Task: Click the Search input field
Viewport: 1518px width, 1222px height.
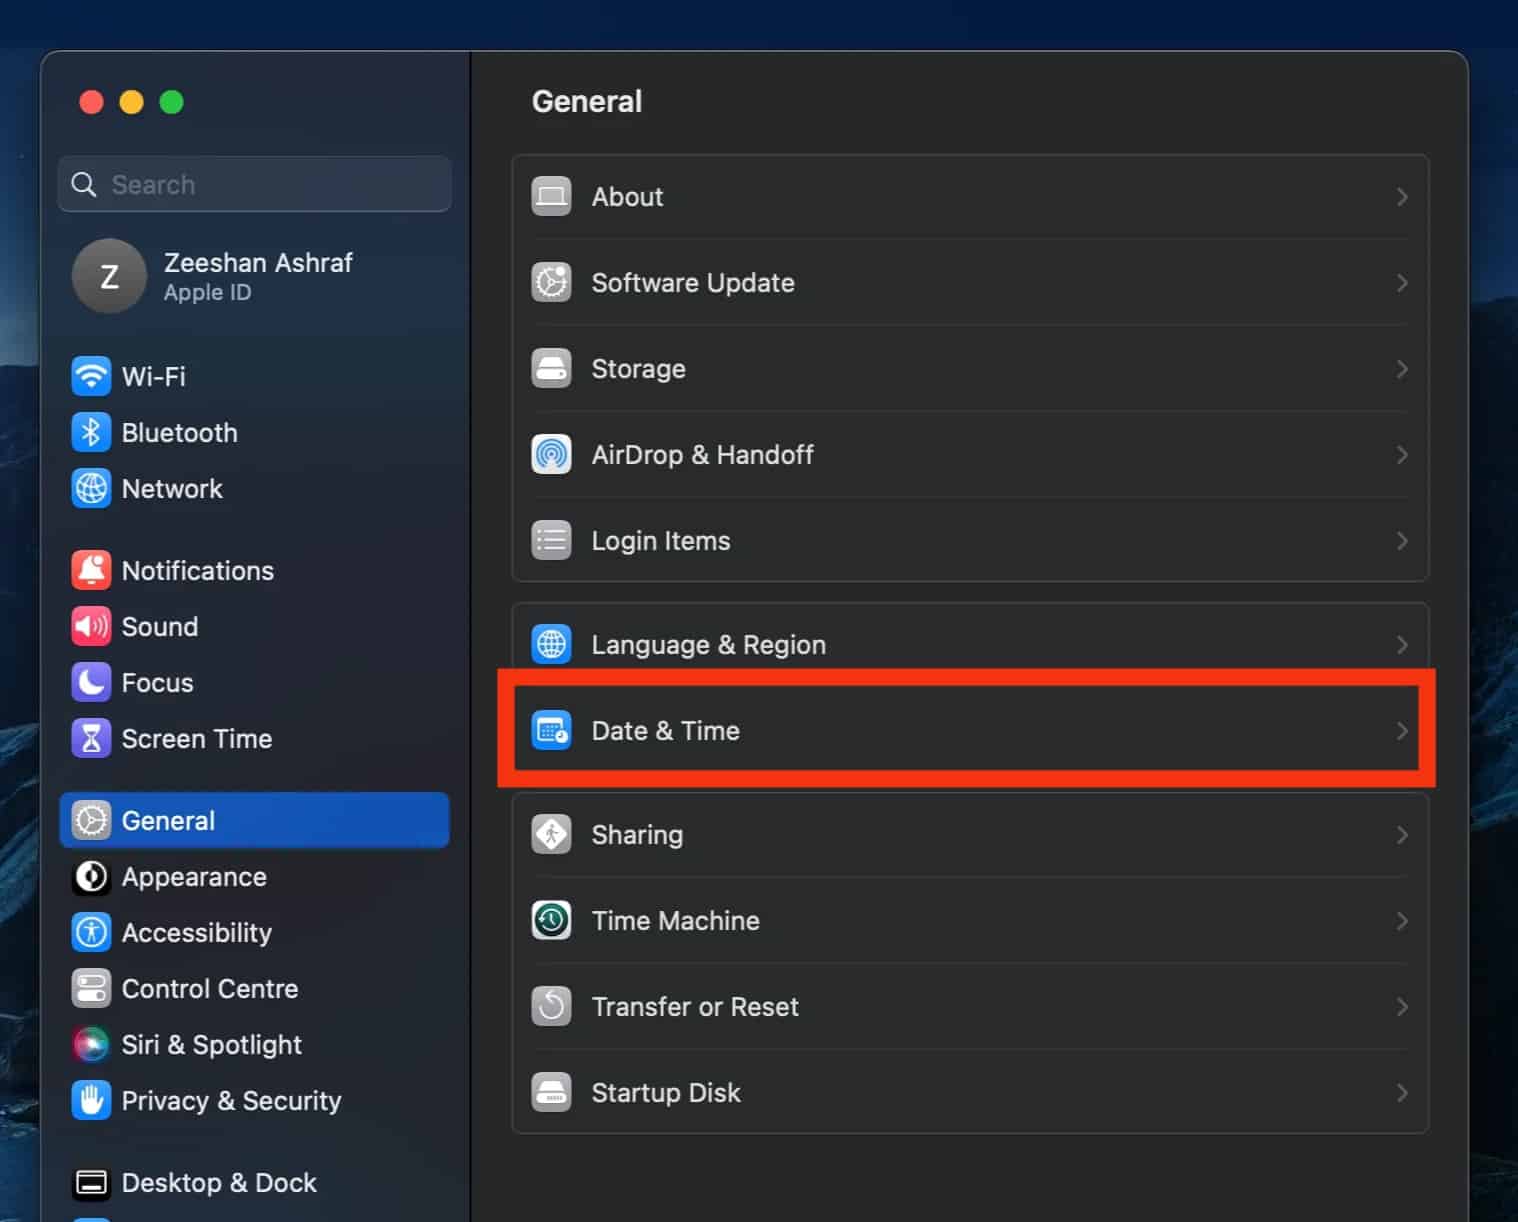Action: (x=254, y=184)
